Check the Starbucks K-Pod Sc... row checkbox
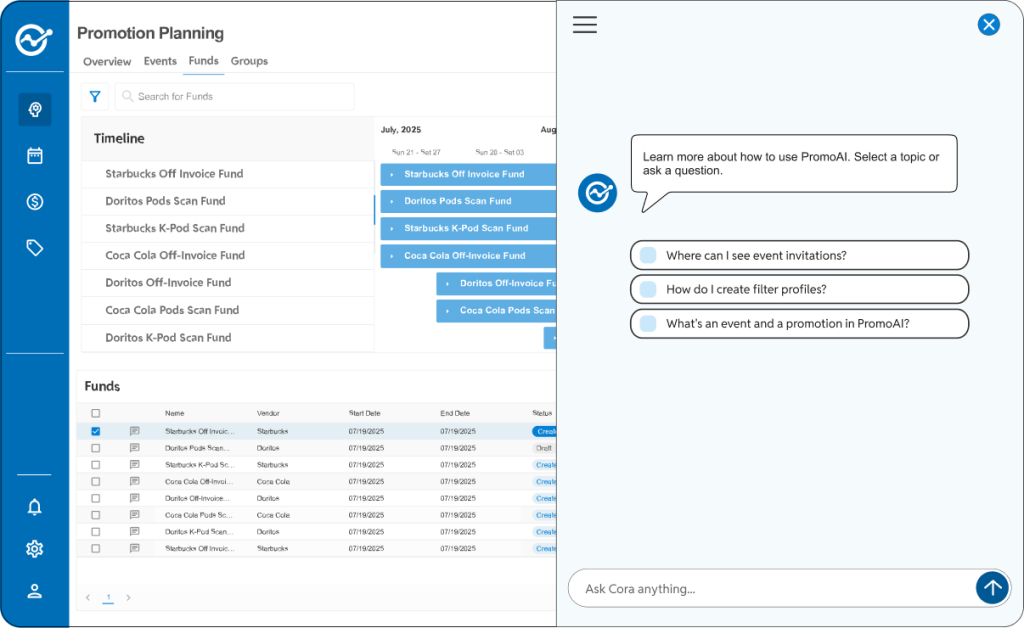 click(96, 465)
